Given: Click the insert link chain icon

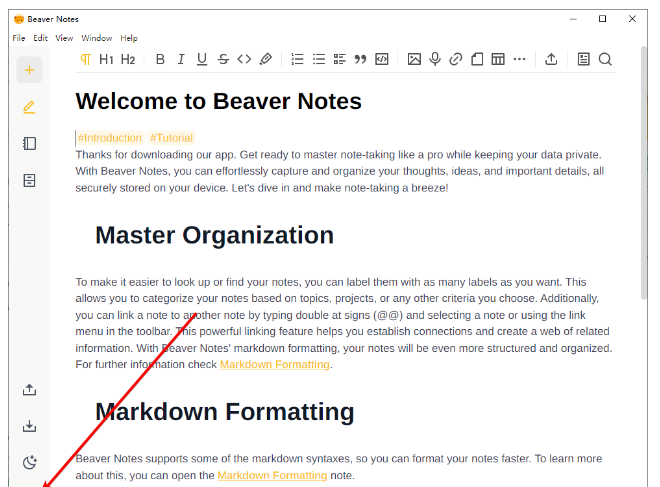Looking at the screenshot, I should 456,59.
